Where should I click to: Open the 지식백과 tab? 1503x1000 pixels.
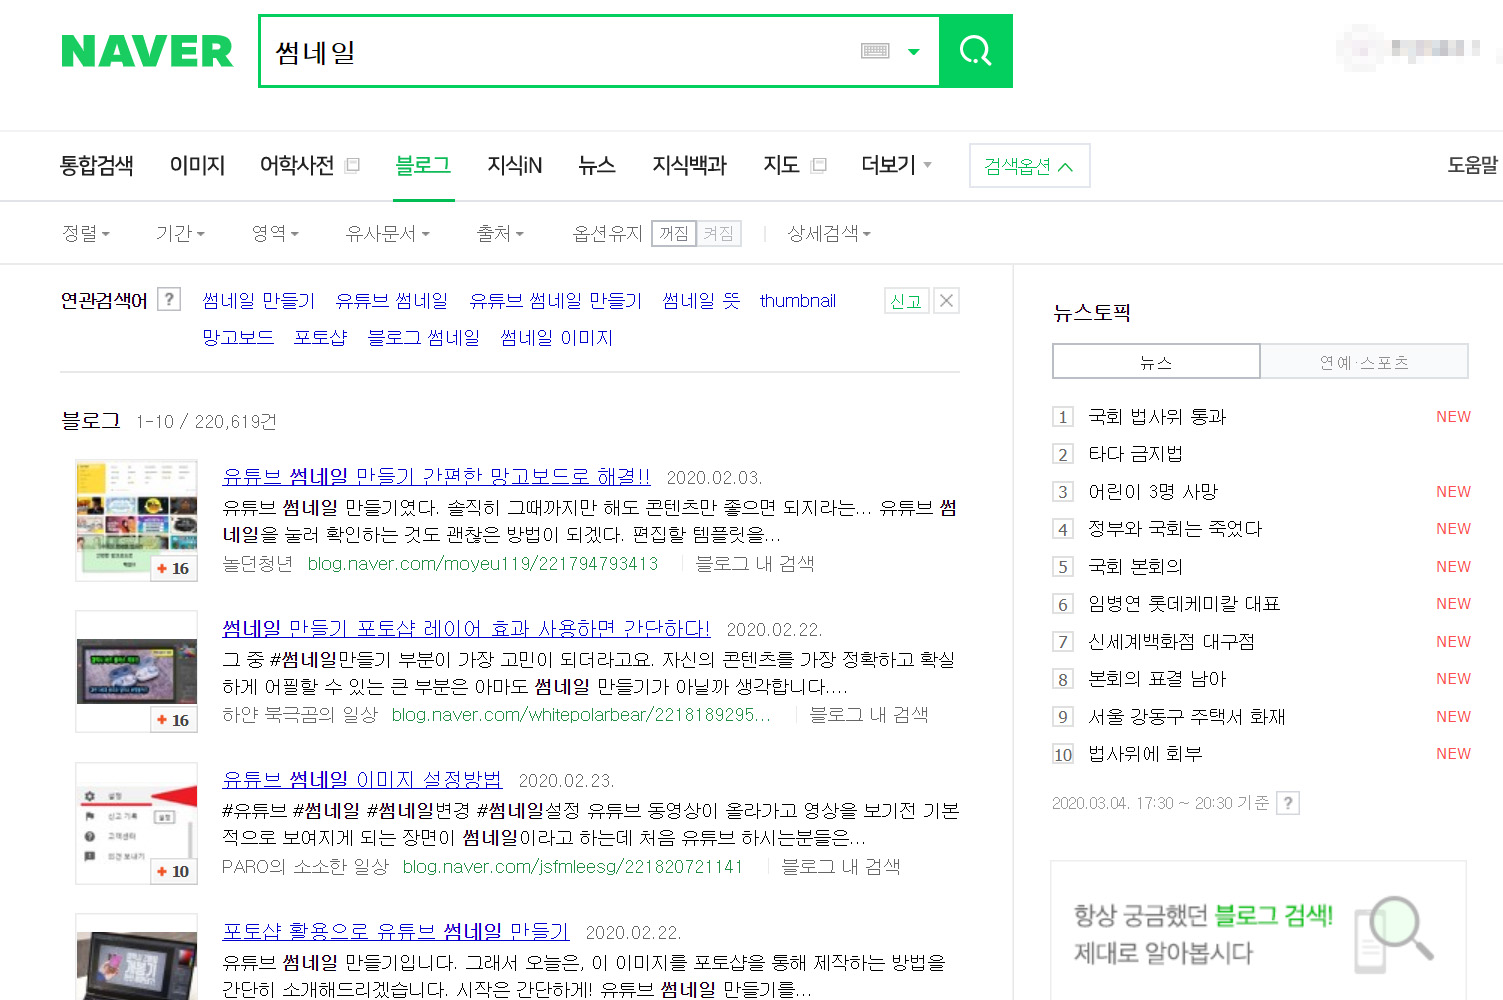click(689, 165)
